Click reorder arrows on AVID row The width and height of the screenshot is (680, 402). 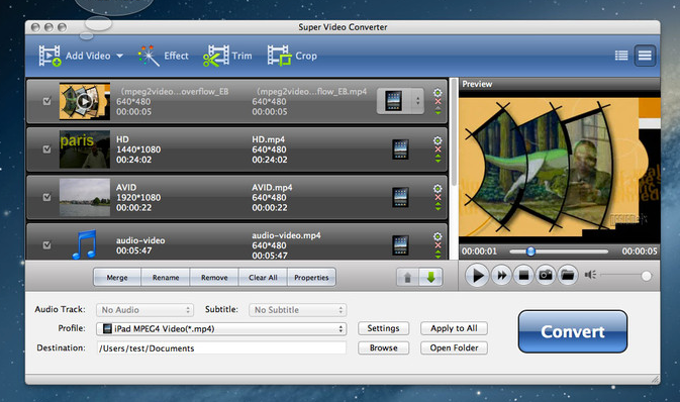click(438, 207)
